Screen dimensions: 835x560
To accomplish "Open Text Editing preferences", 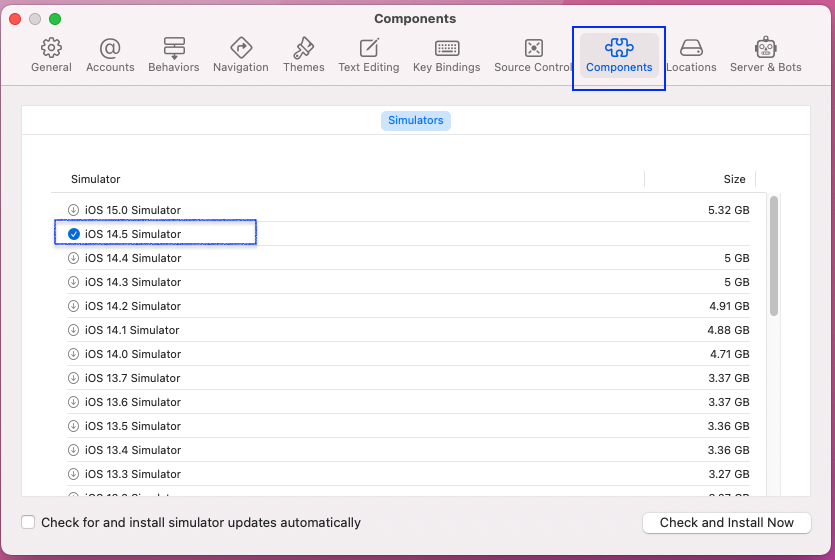I will [369, 55].
